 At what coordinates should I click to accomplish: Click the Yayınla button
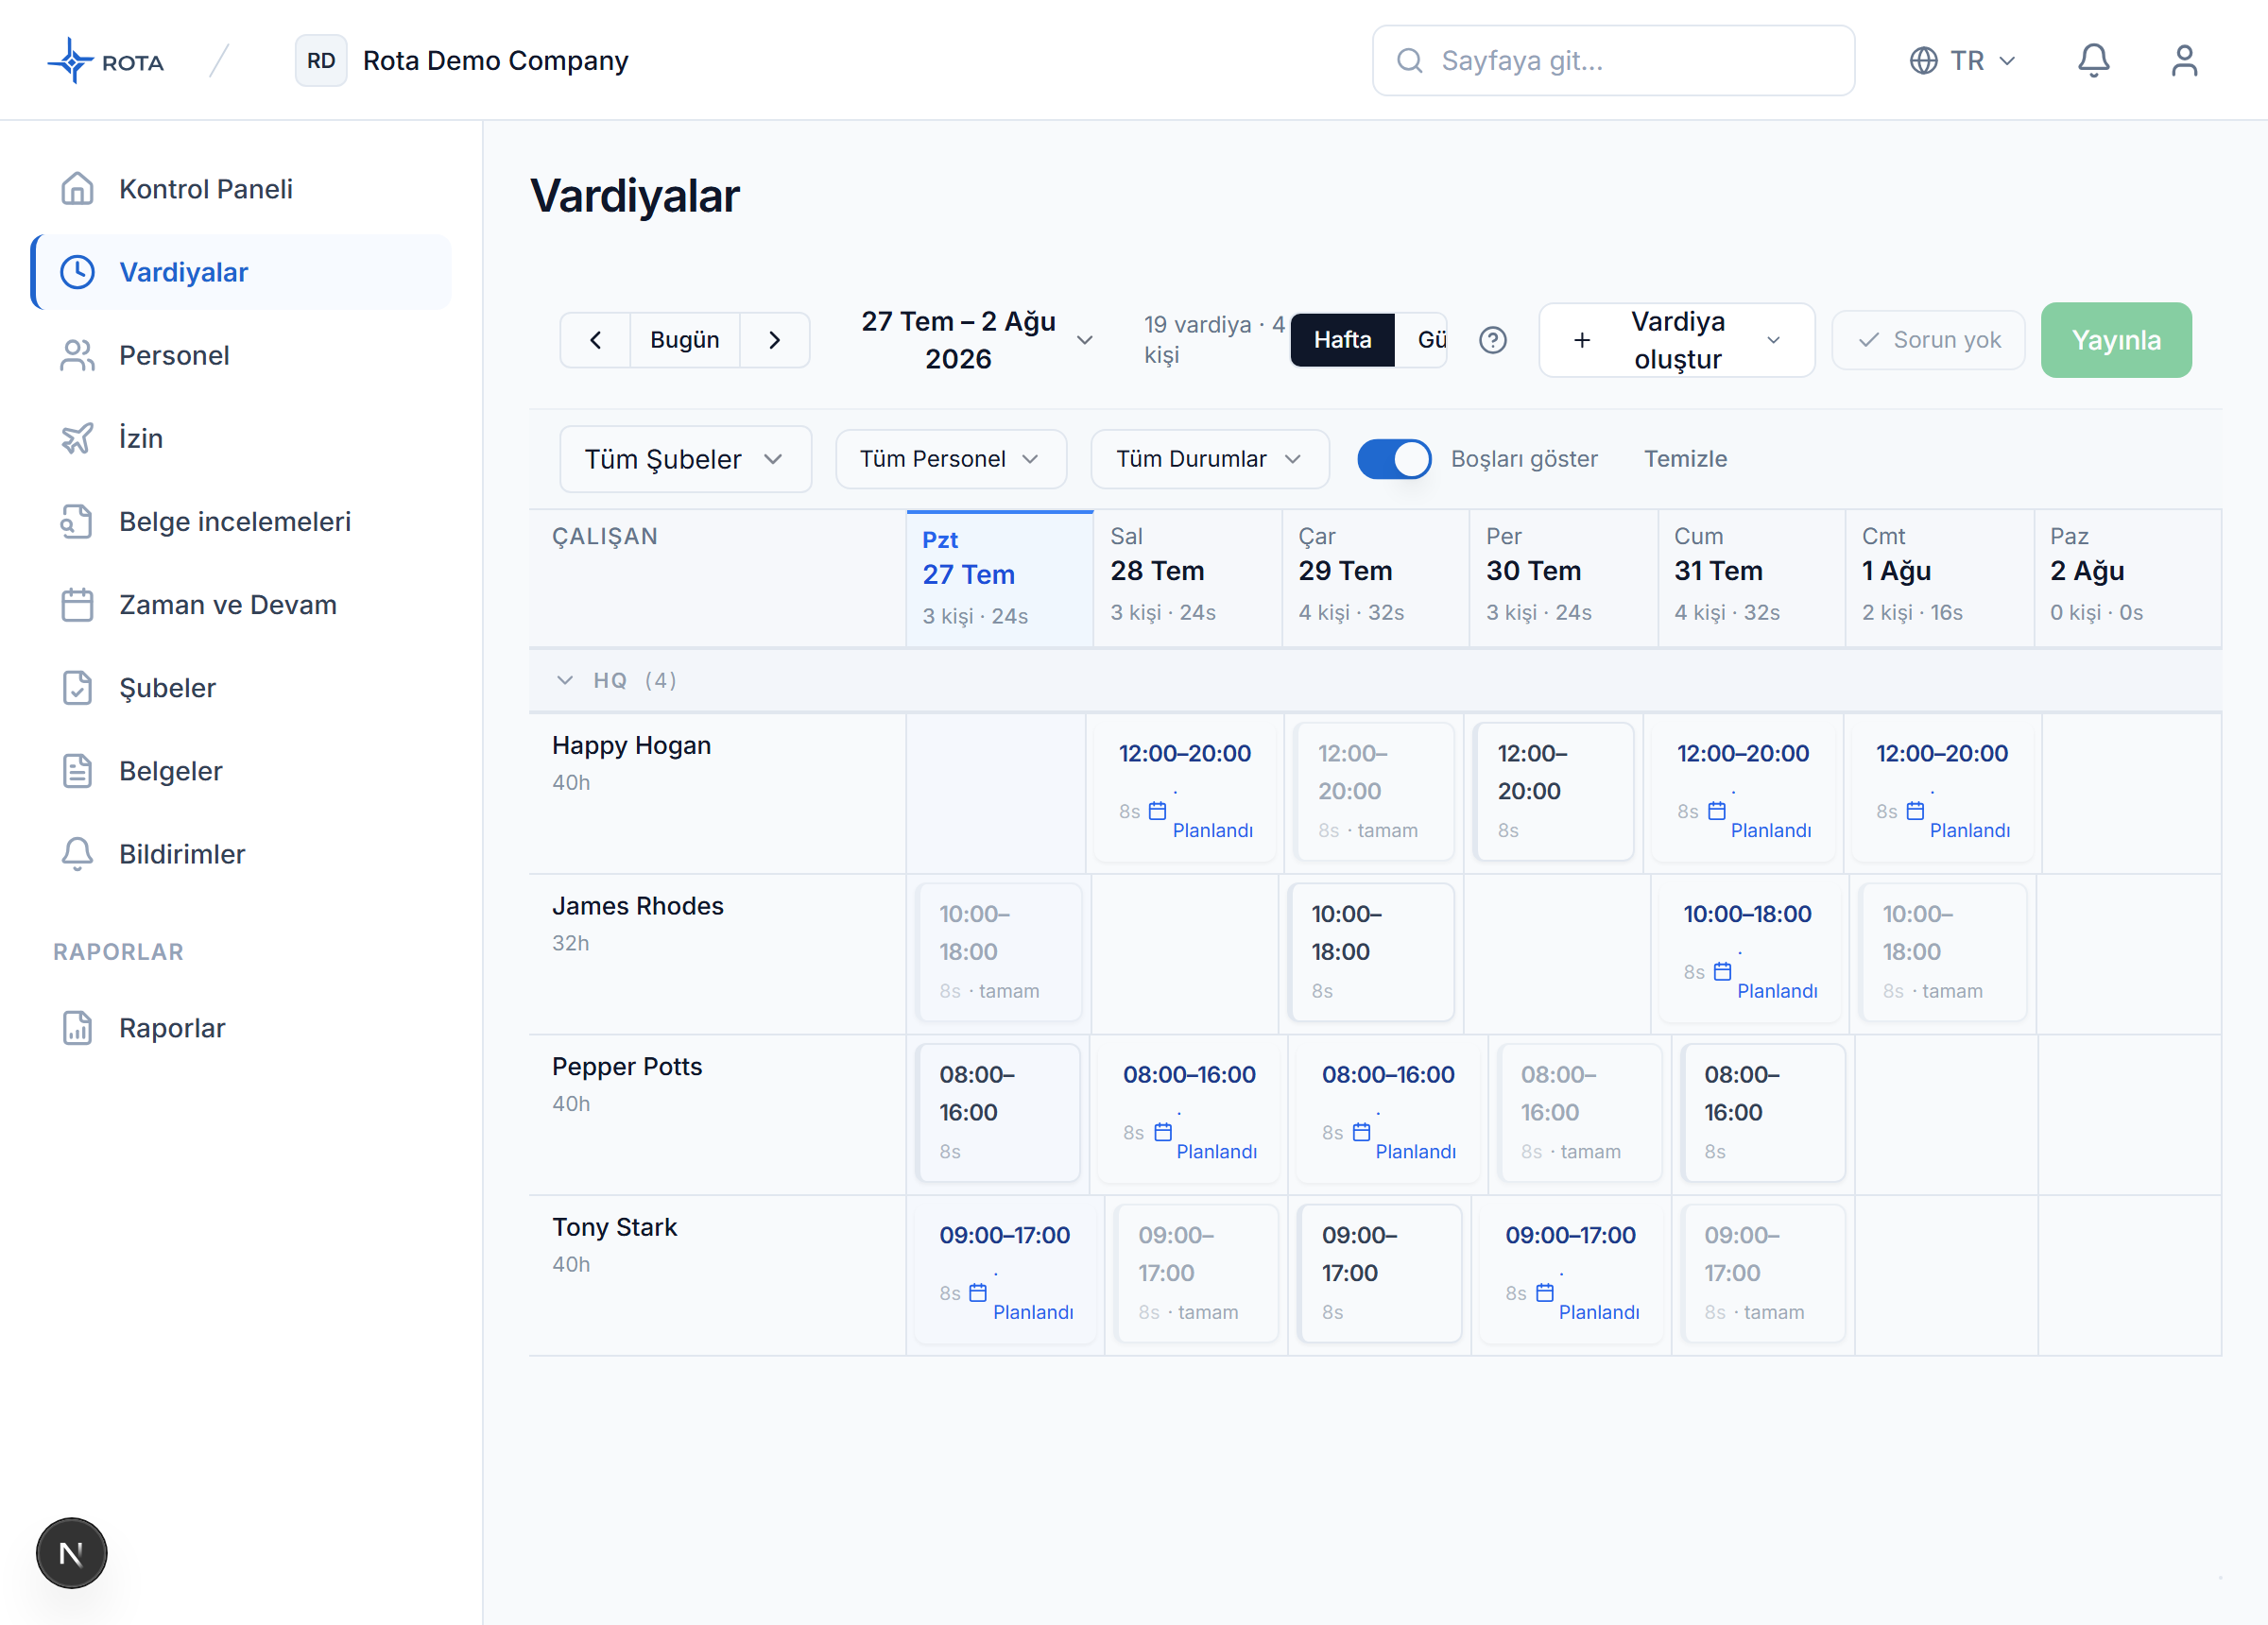[x=2115, y=340]
